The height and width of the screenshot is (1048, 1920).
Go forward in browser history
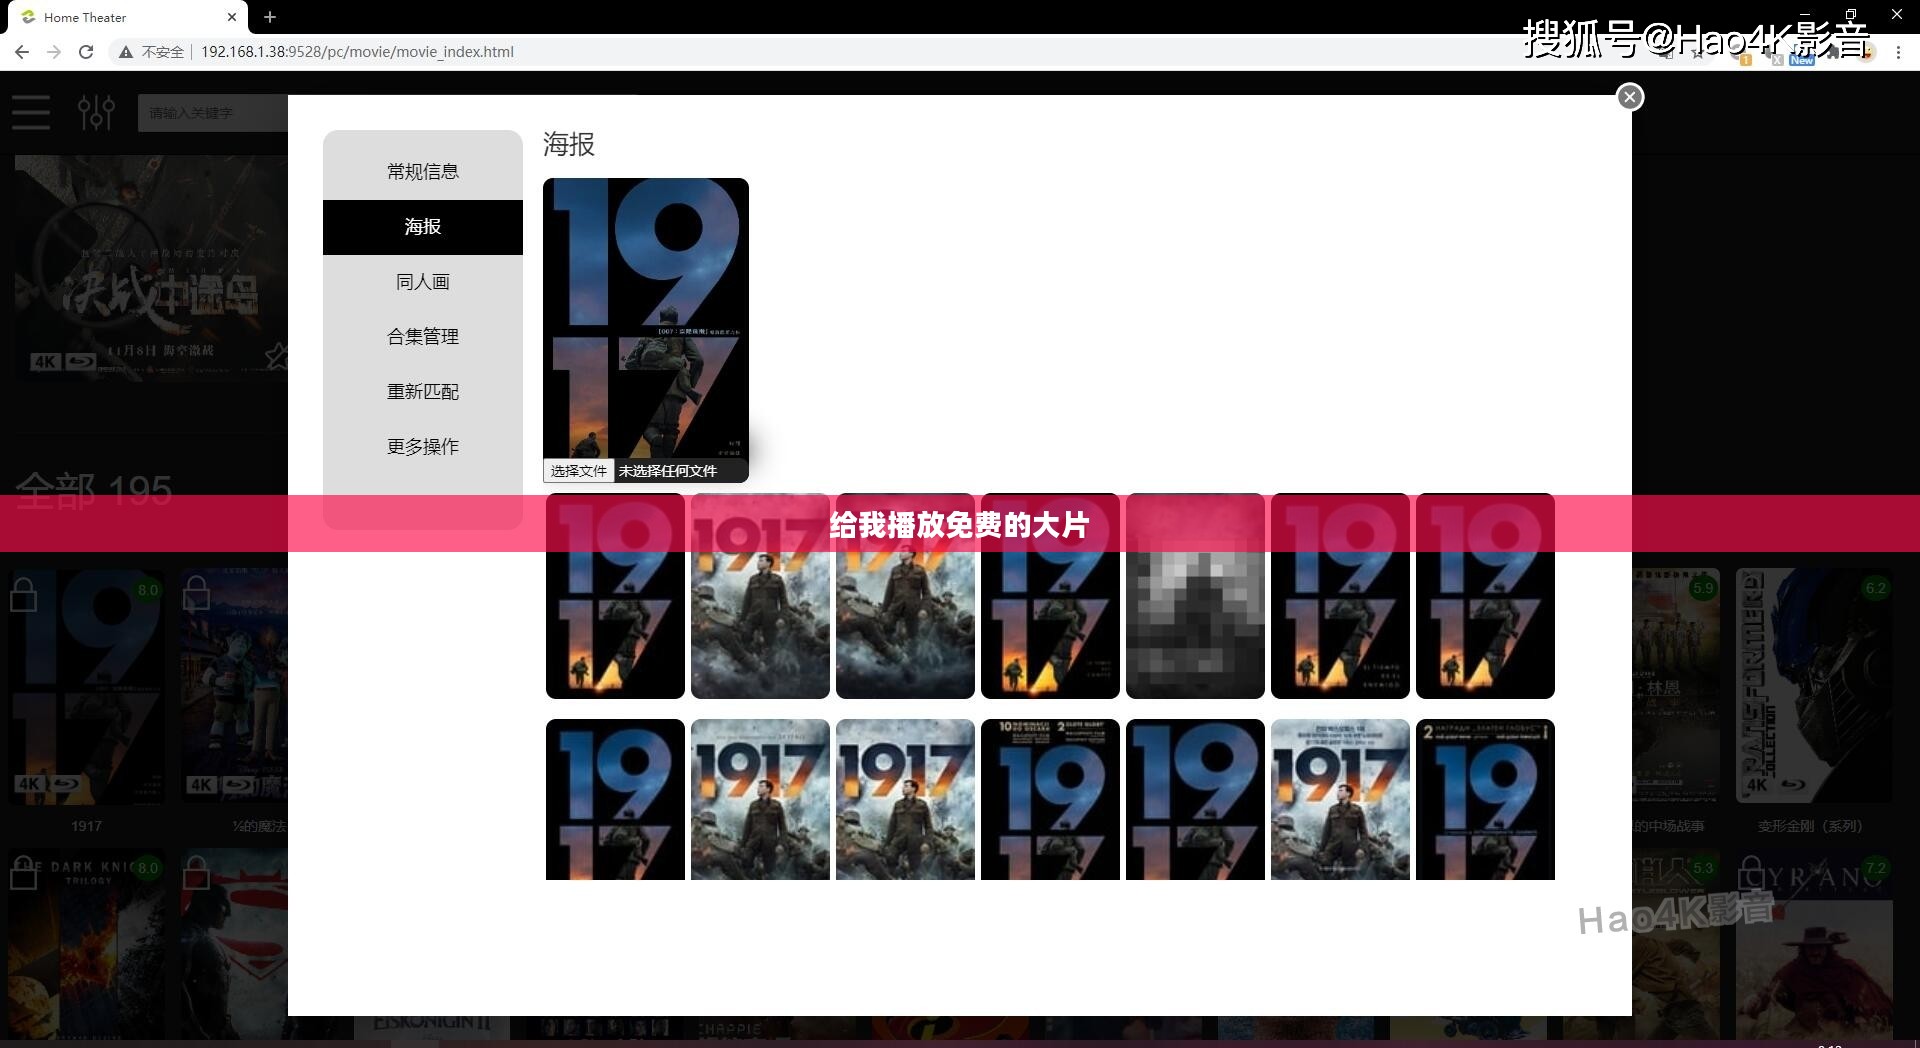point(54,52)
